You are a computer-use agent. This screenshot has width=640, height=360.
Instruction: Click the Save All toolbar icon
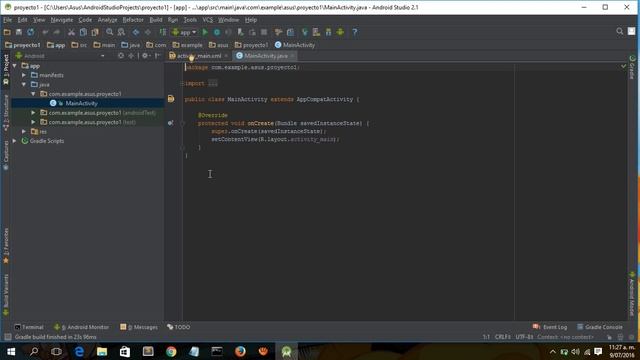(x=19, y=32)
